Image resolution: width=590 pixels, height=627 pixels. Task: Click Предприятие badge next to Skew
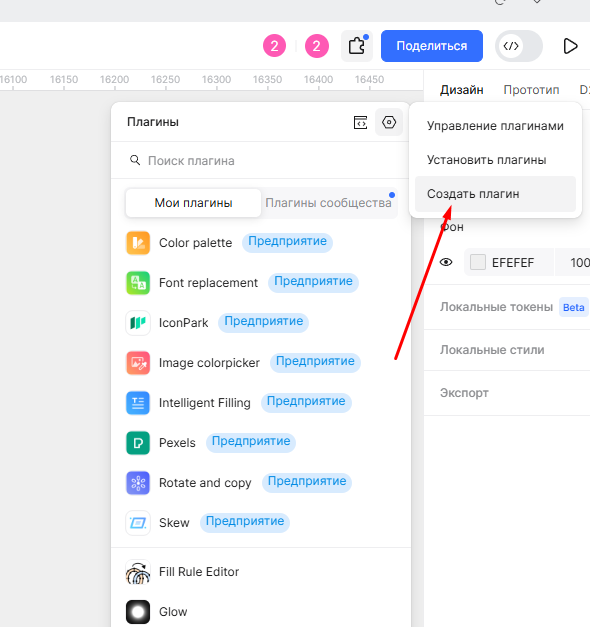(x=245, y=522)
